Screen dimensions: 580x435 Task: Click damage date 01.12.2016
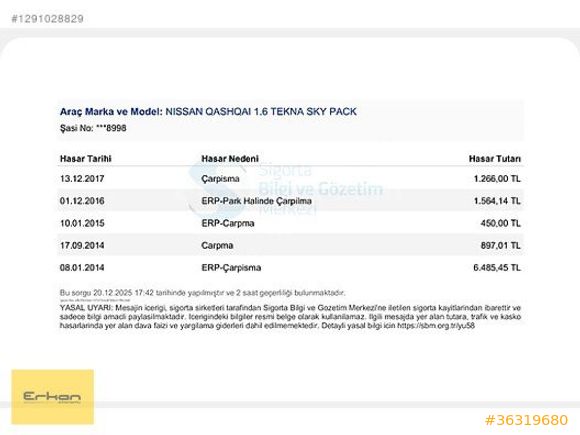[x=82, y=201]
